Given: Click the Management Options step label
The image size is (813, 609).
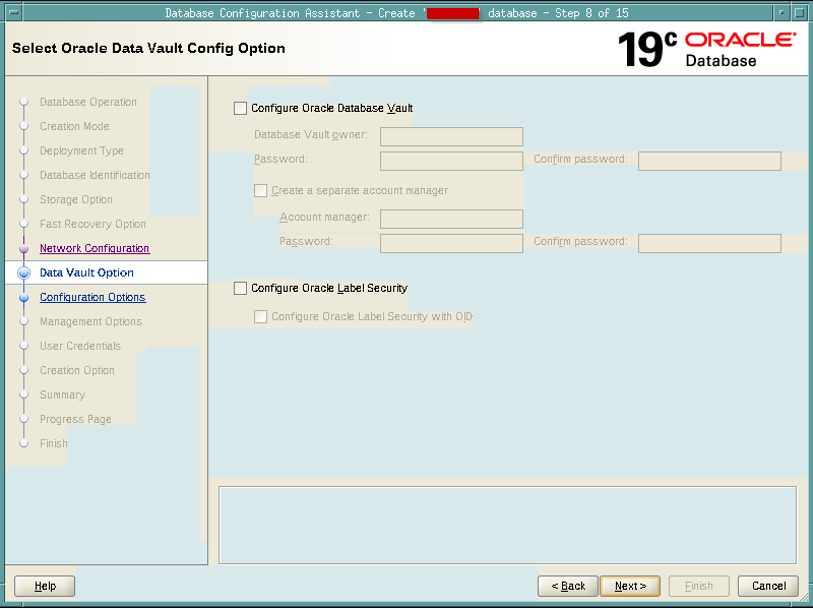Looking at the screenshot, I should coord(91,321).
